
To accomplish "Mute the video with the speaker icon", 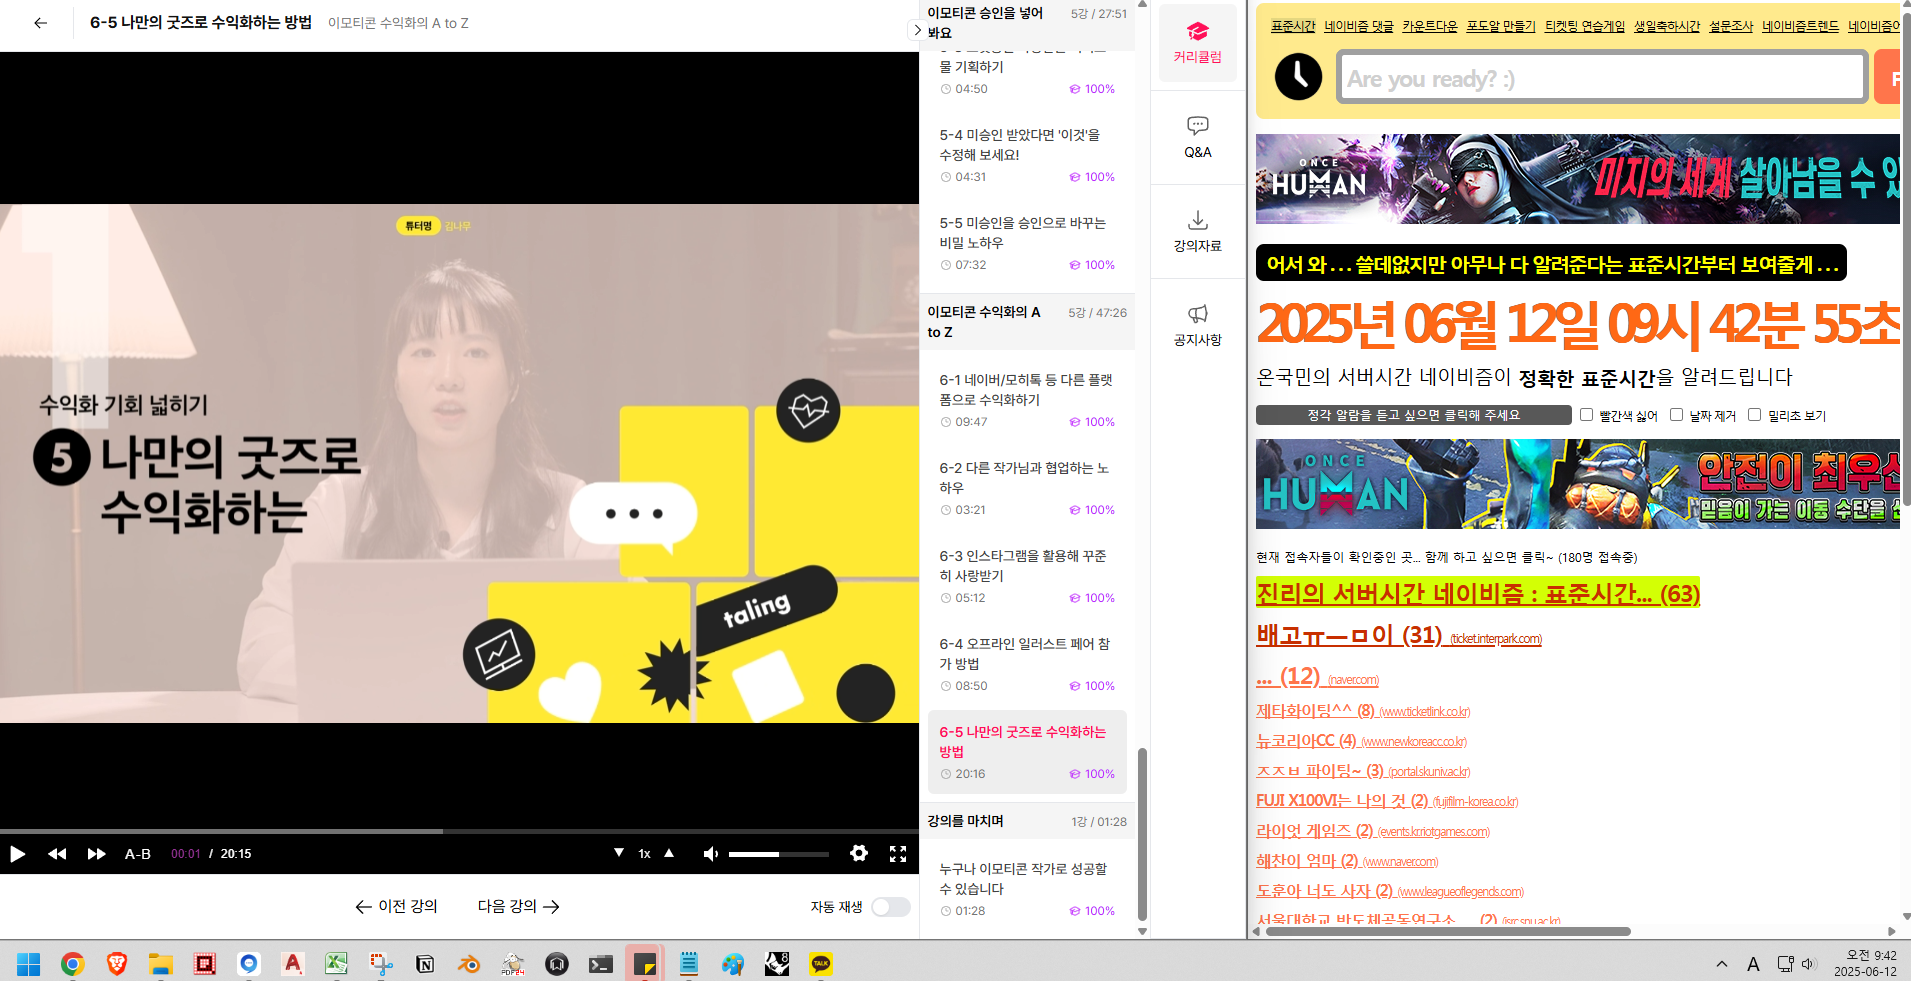I will point(711,854).
